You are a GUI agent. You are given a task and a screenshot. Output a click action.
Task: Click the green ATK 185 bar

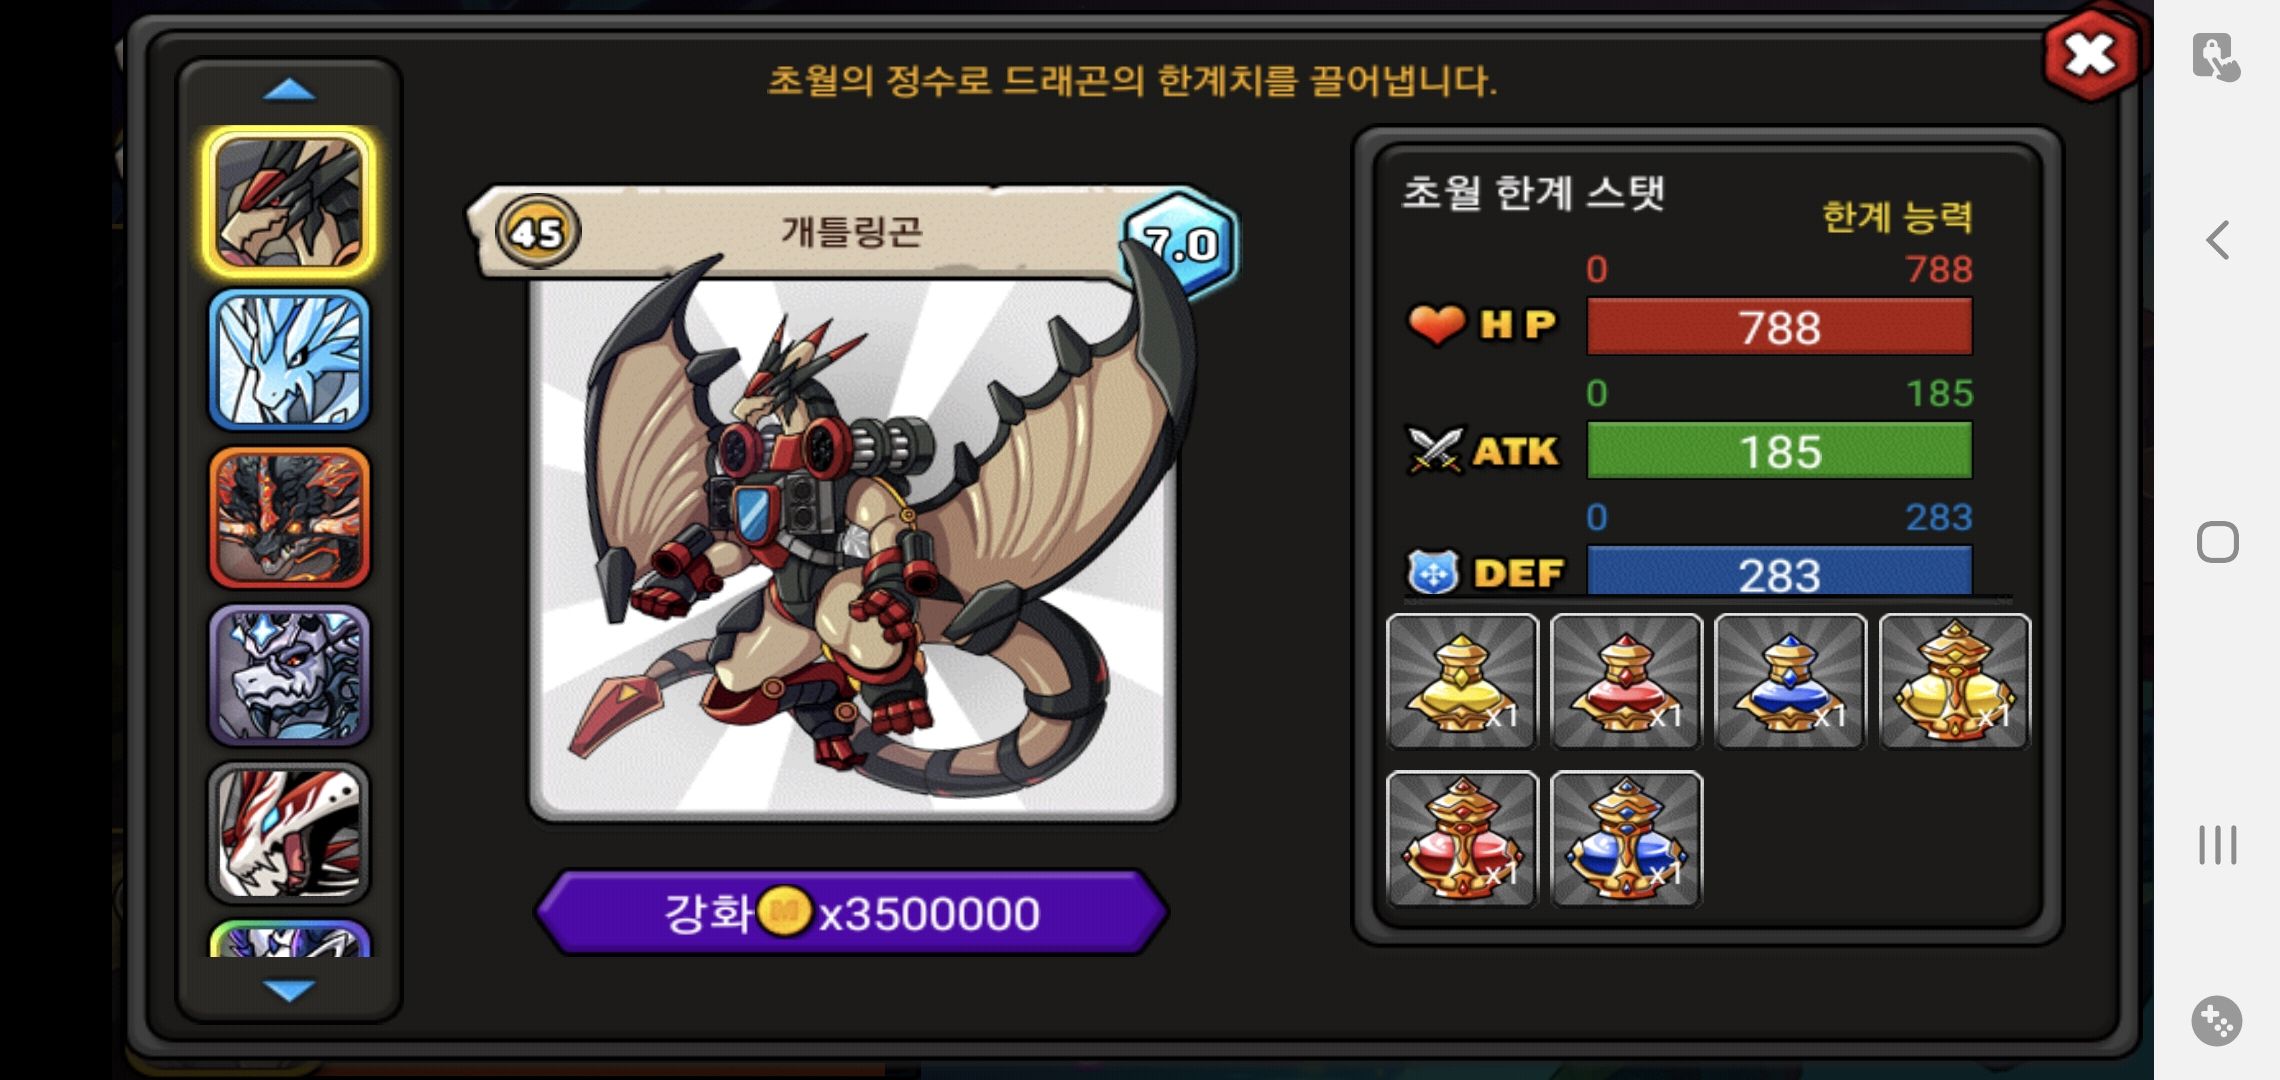tap(1779, 451)
